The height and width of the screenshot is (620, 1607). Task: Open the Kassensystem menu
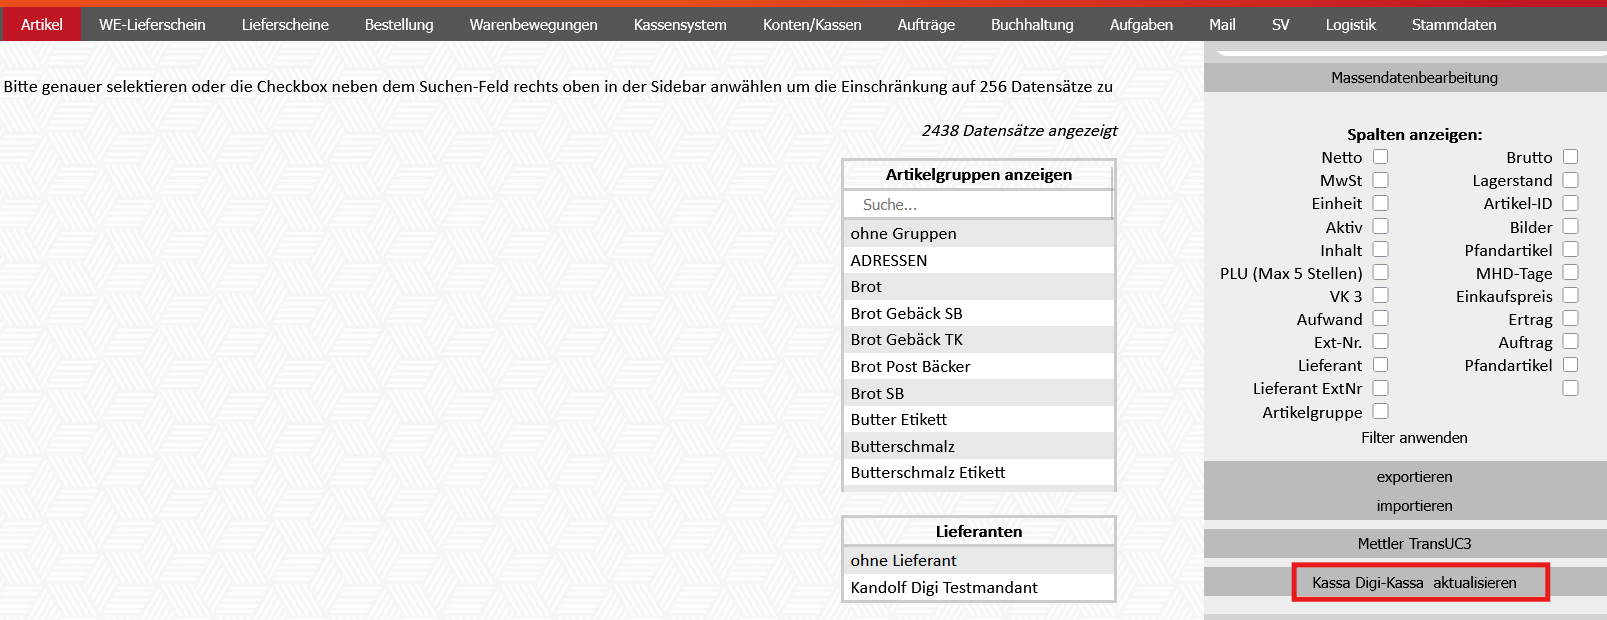coord(680,25)
